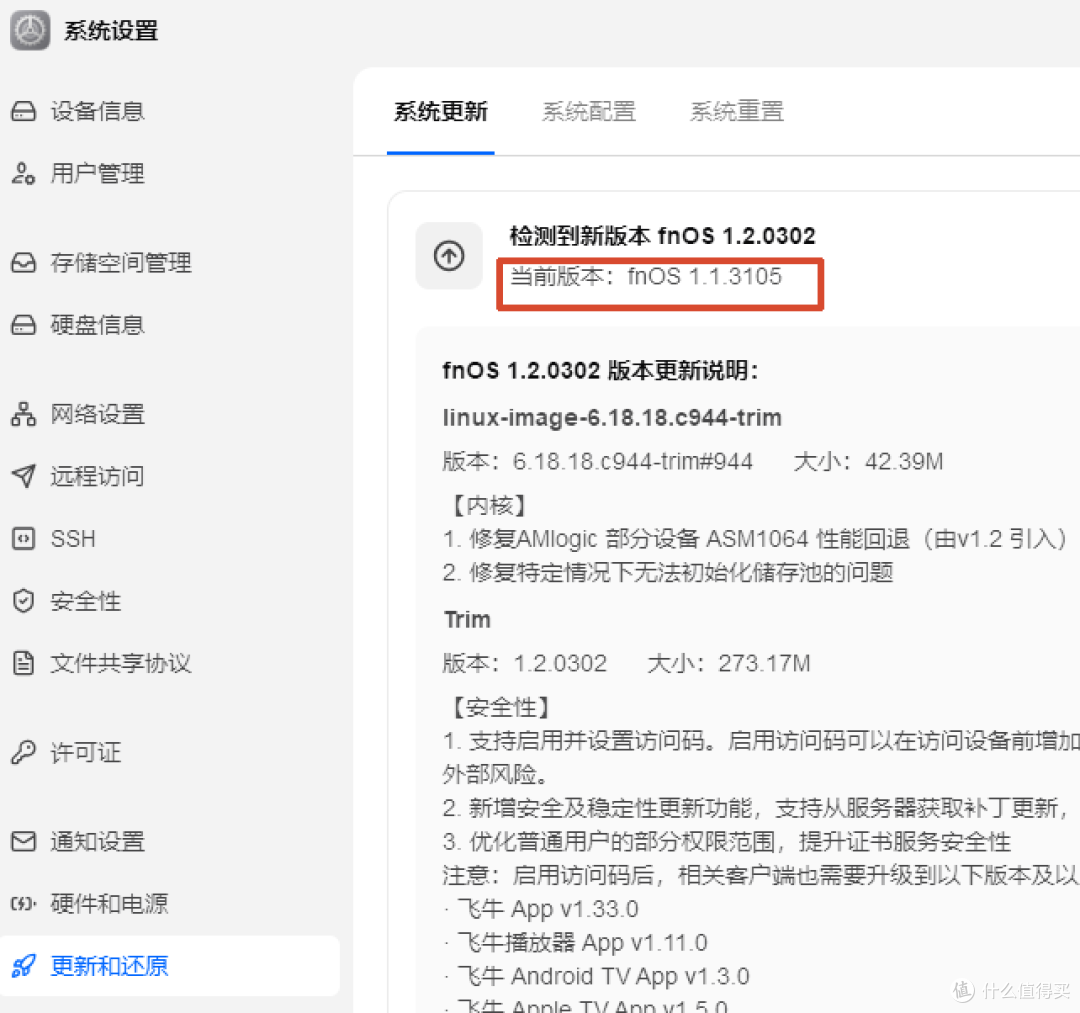Click the 文件共享协议 document icon
The height and width of the screenshot is (1013, 1080).
23,662
